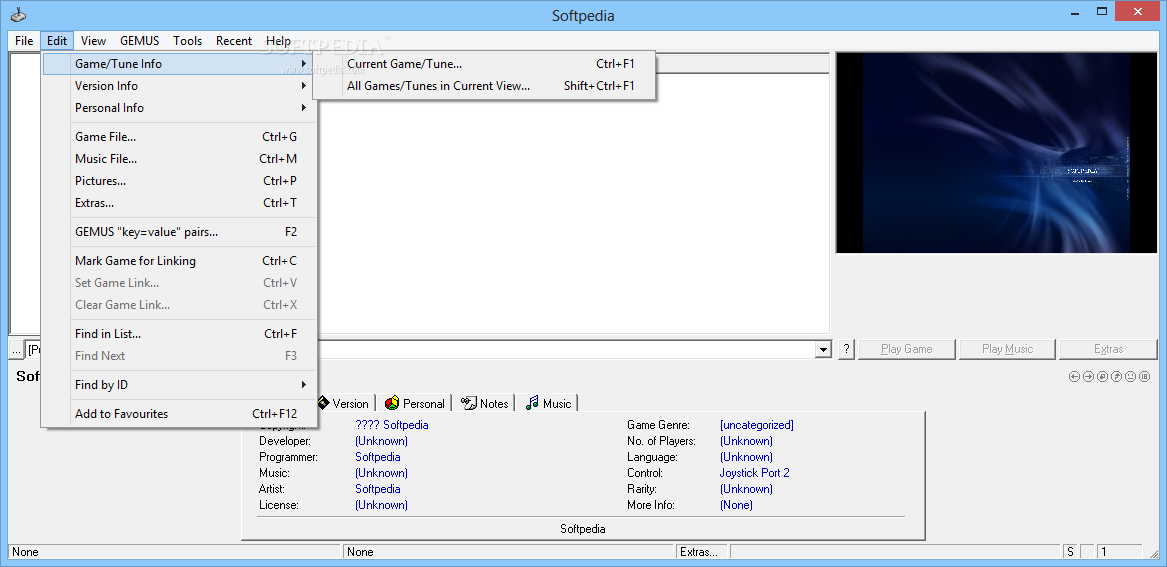The height and width of the screenshot is (567, 1167).
Task: Click the Play Music button
Action: pos(1008,349)
